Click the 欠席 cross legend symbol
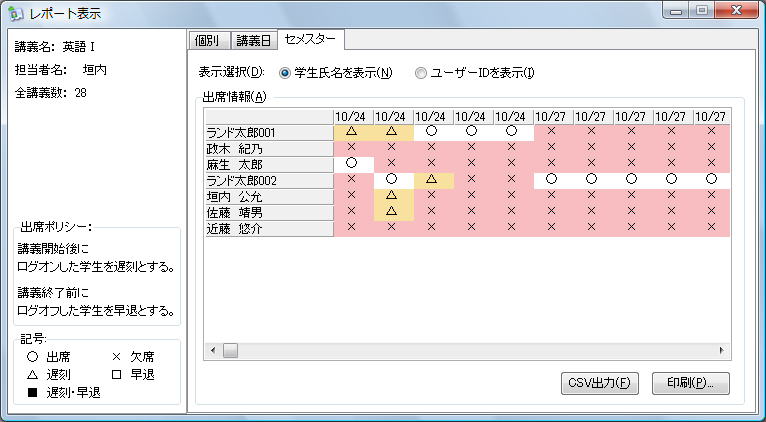The width and height of the screenshot is (766, 422). click(116, 357)
